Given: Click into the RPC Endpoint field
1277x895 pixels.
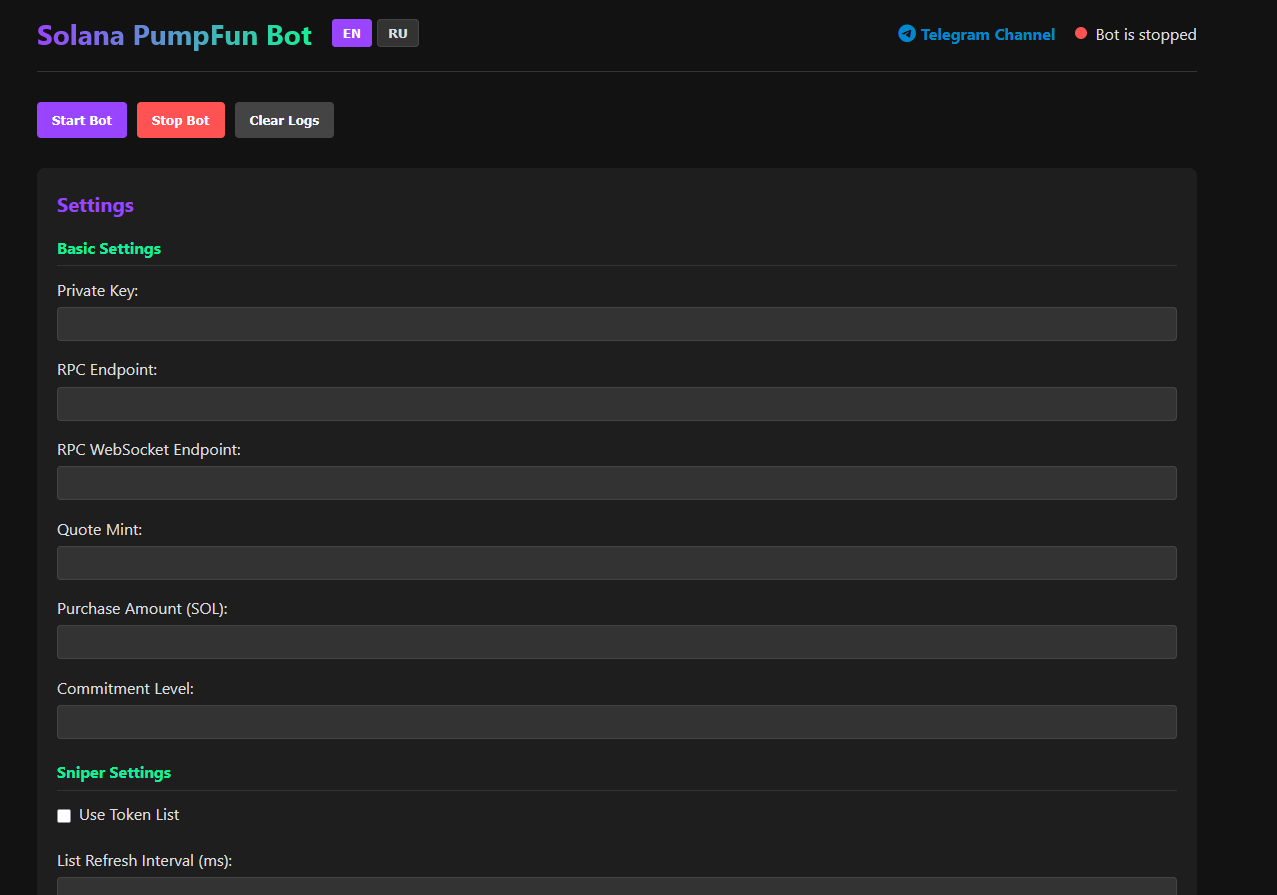Looking at the screenshot, I should click(x=617, y=404).
